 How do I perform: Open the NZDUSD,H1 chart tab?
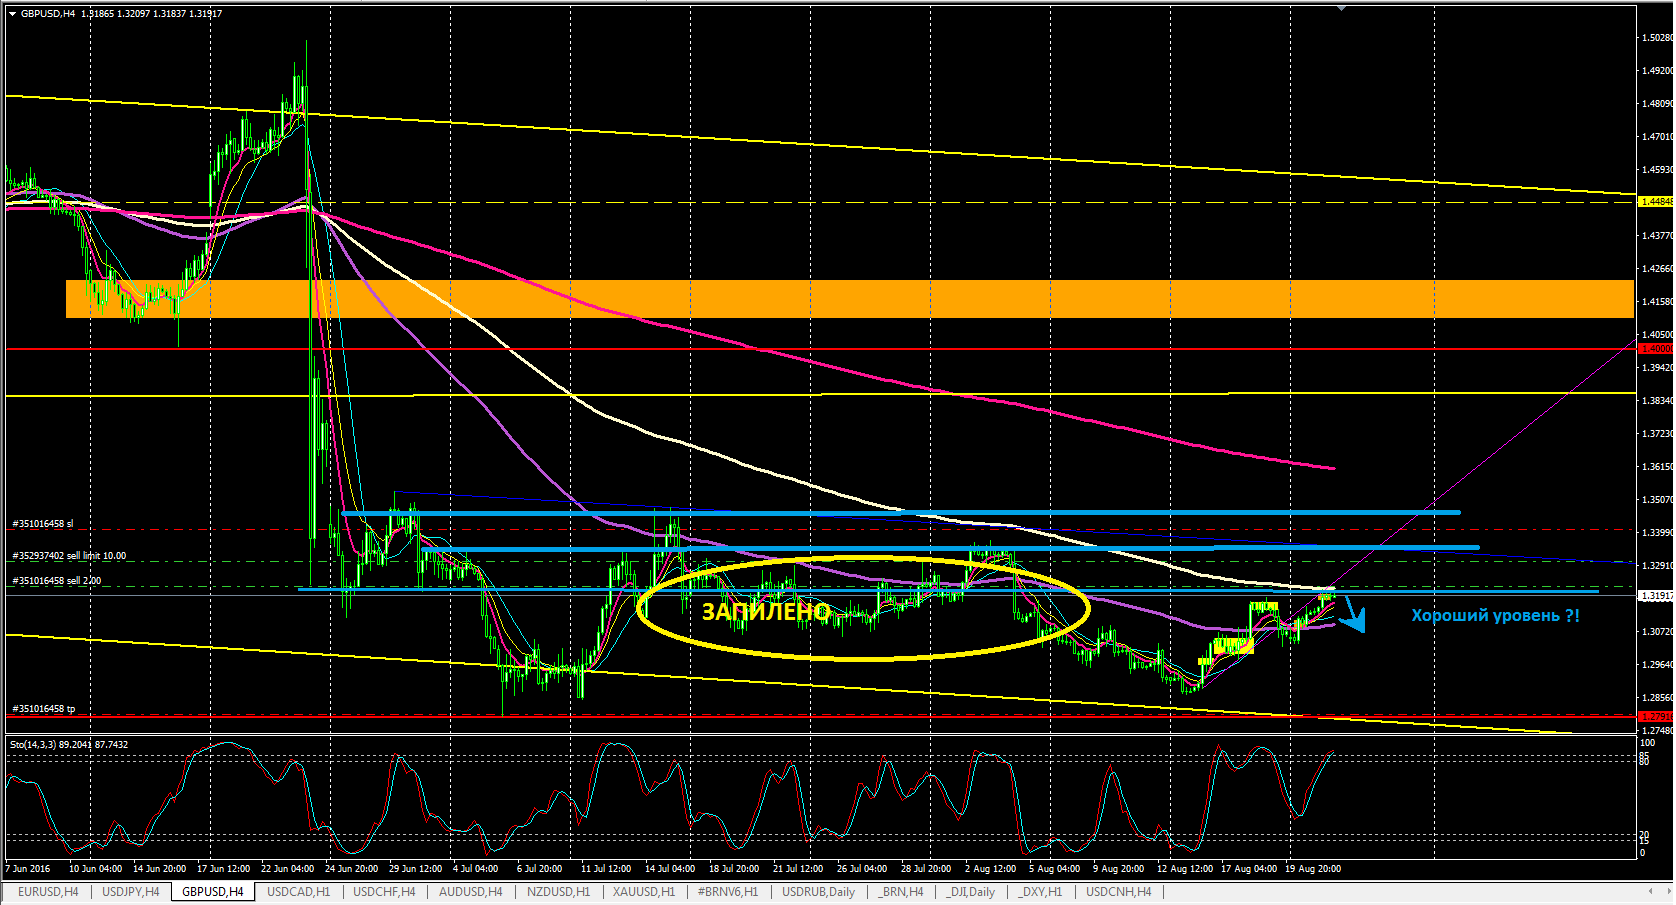point(558,892)
